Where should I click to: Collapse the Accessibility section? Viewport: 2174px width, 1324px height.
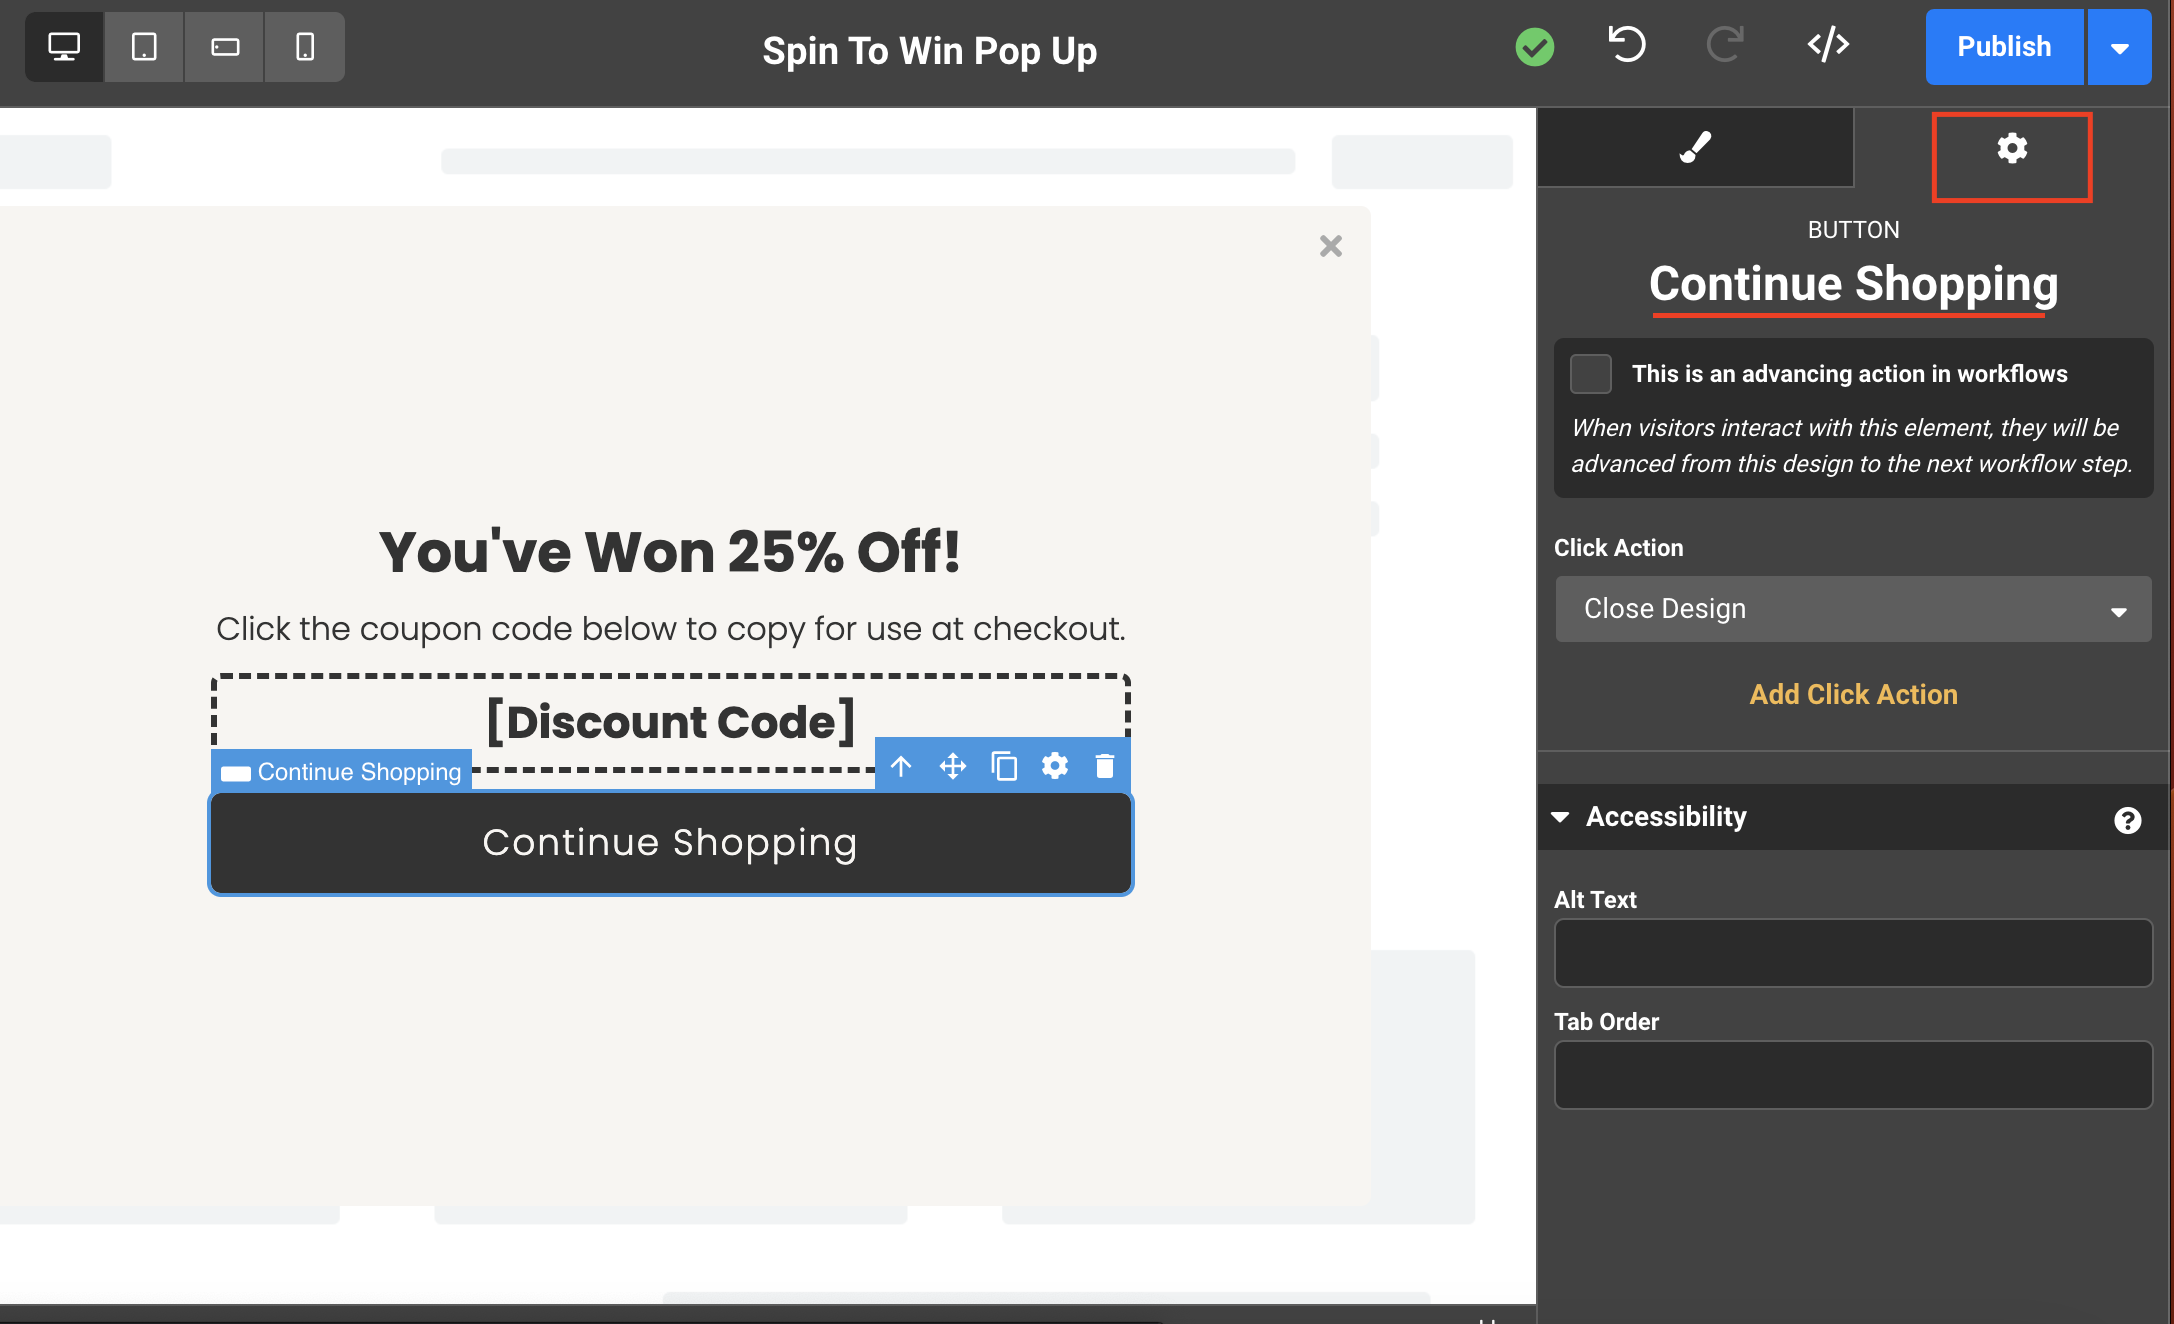point(1560,817)
